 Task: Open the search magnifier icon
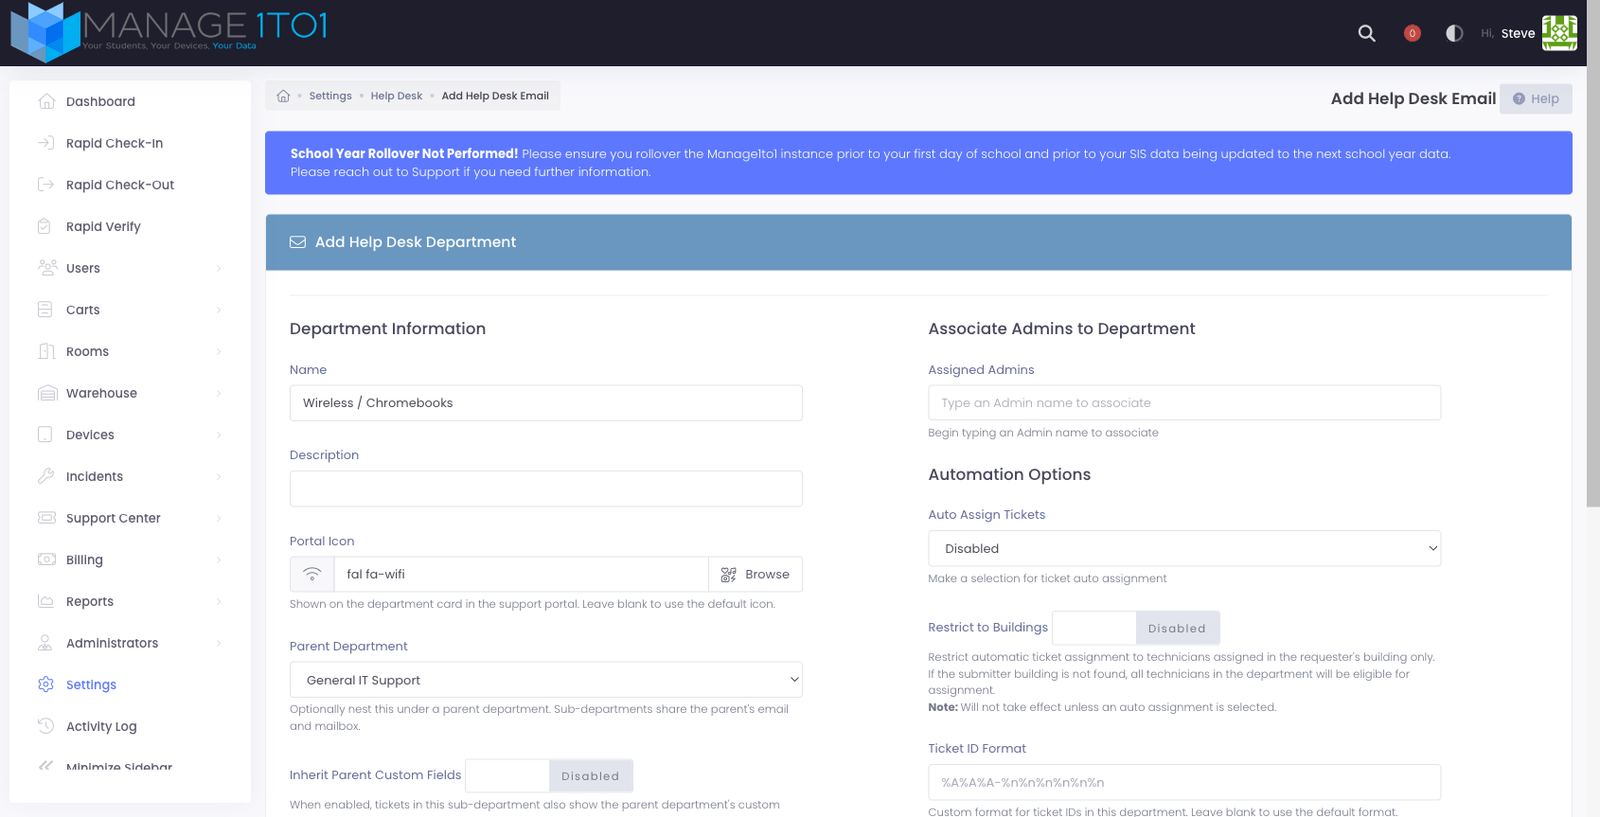[x=1366, y=33]
